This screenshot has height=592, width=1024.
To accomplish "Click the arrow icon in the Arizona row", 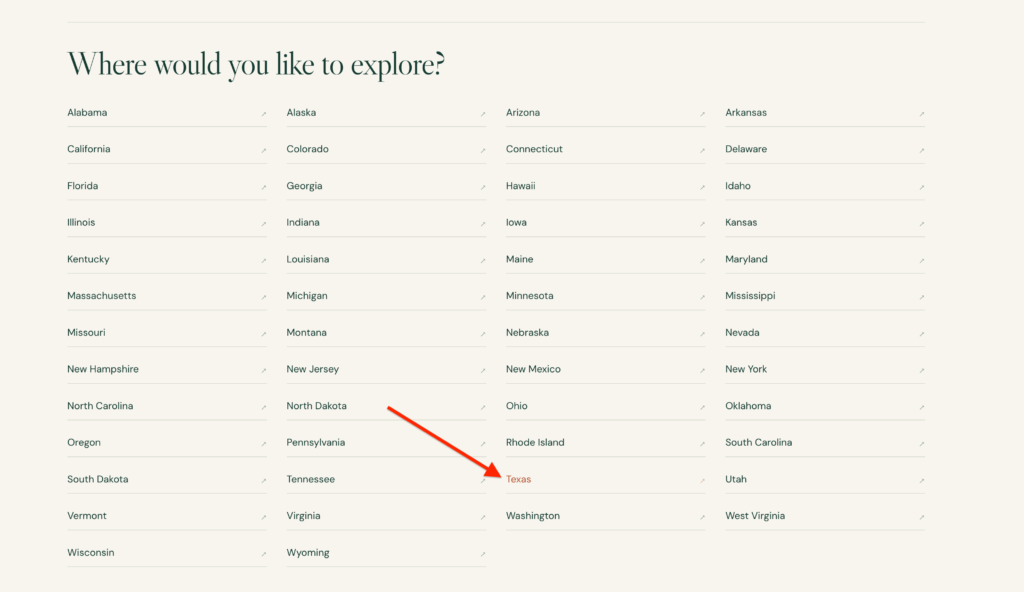I will click(x=703, y=114).
